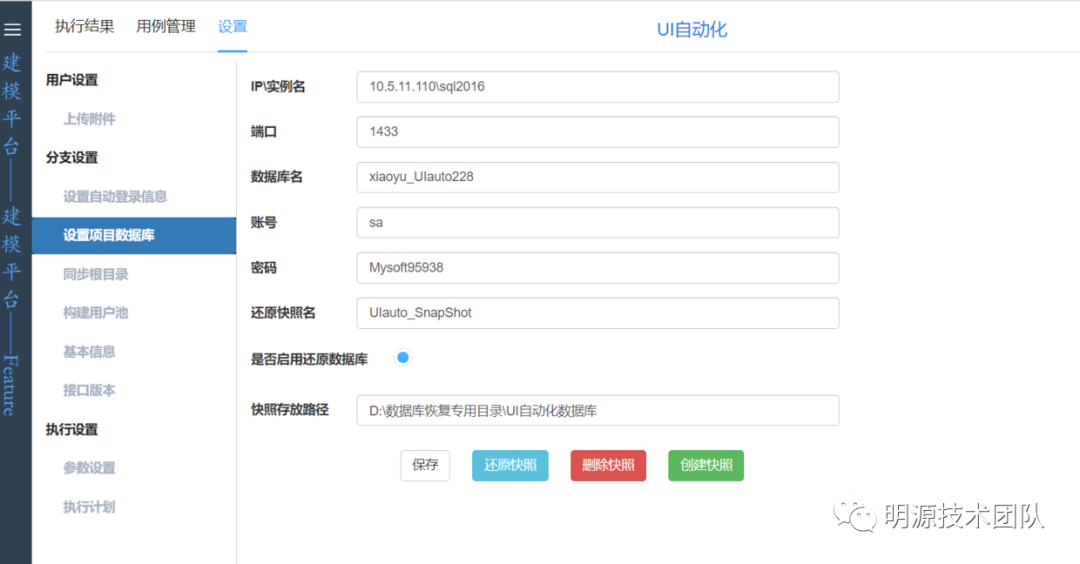The width and height of the screenshot is (1080, 564).
Task: Select 设置项目数据库 menu item
Action: tap(134, 236)
